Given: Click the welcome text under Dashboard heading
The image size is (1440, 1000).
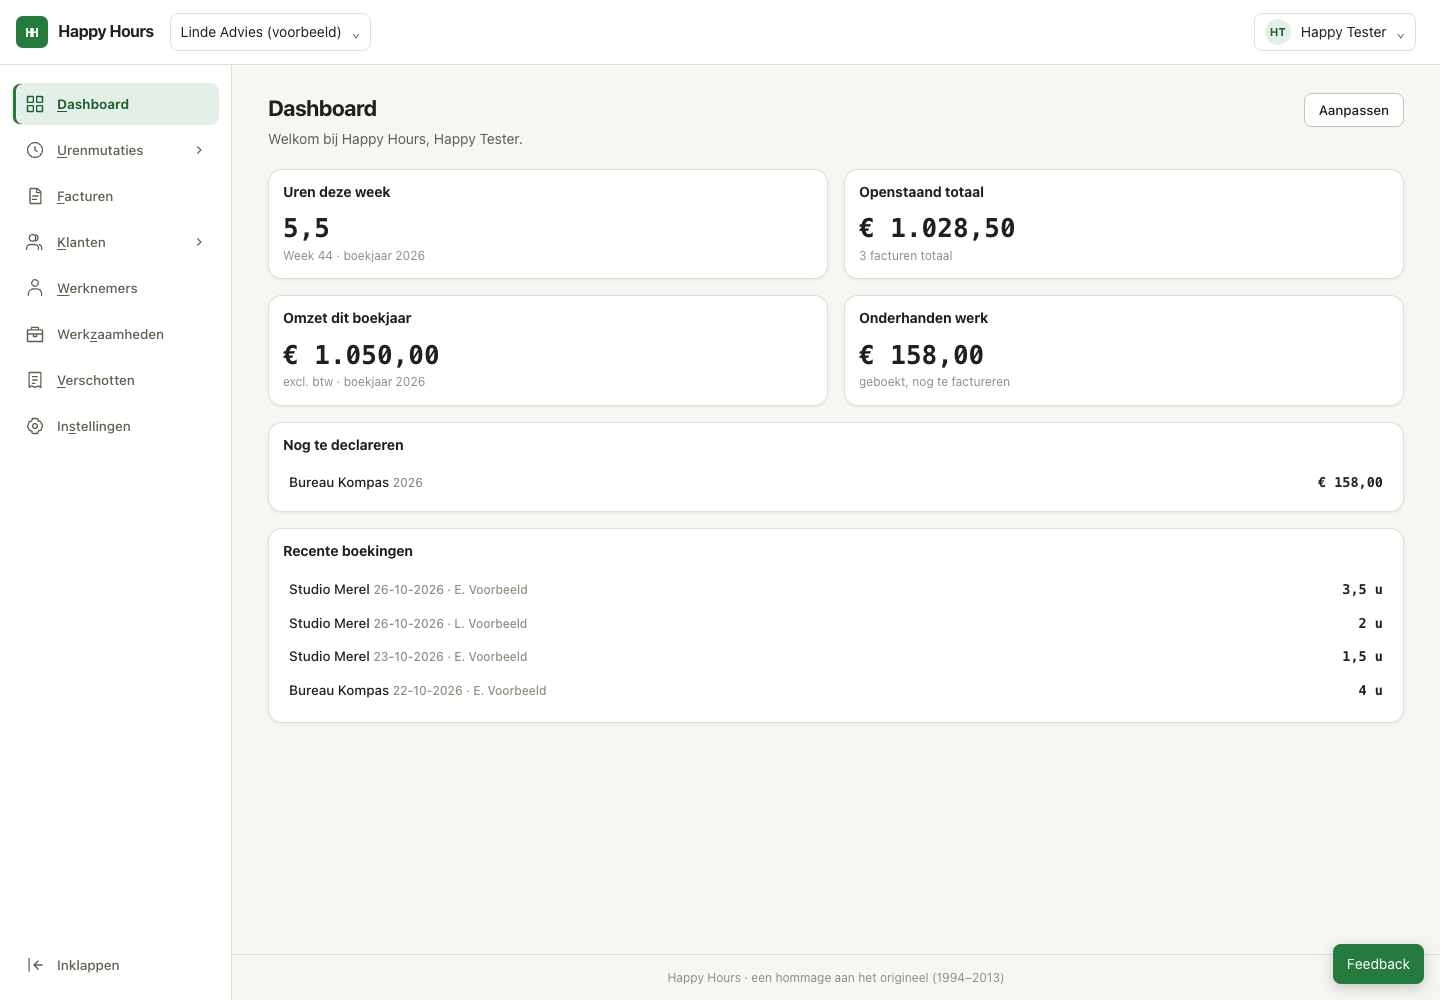Looking at the screenshot, I should [395, 139].
